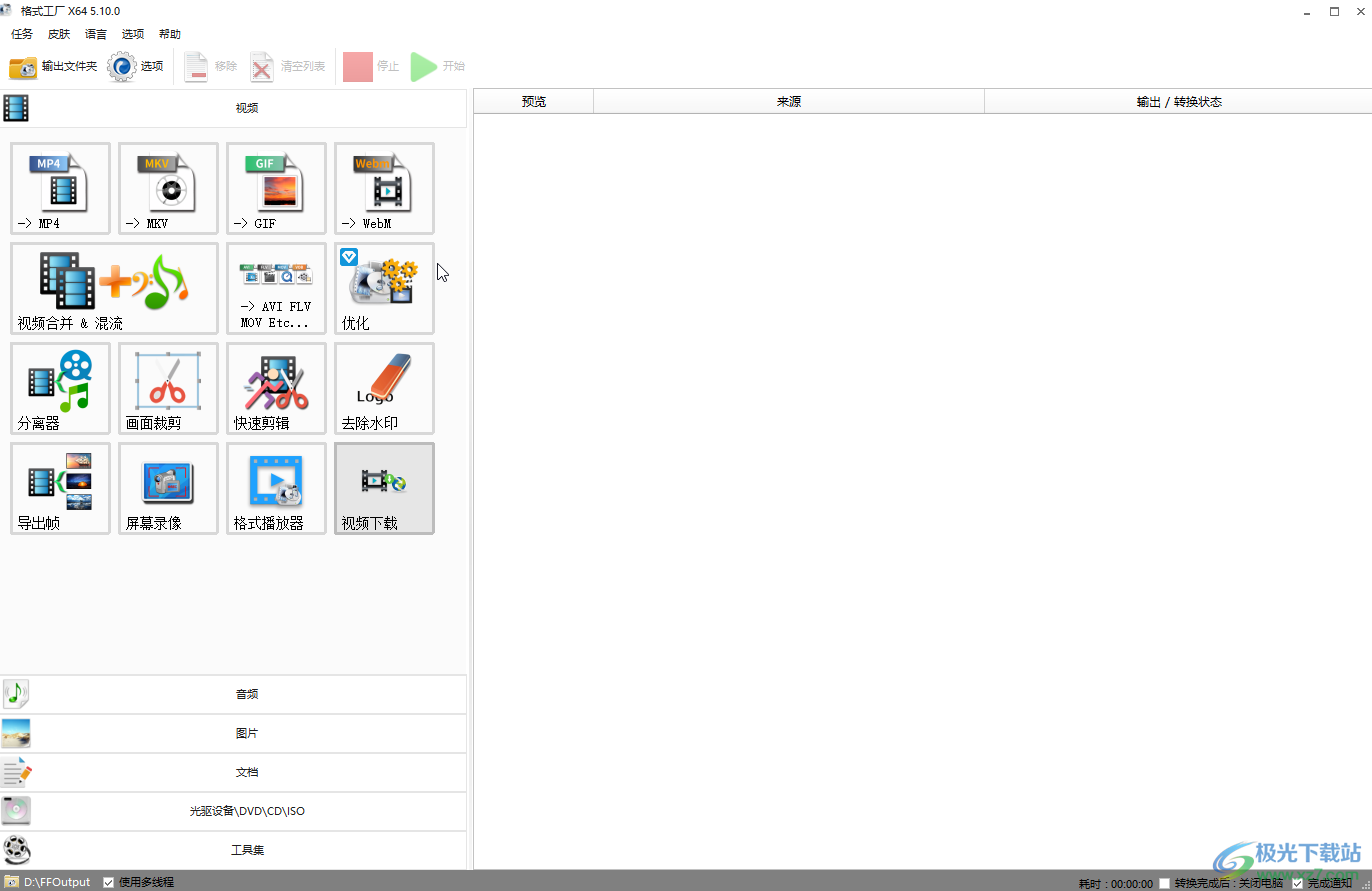Click the 选项 gear toolbar button
This screenshot has height=891, width=1372.
click(135, 67)
